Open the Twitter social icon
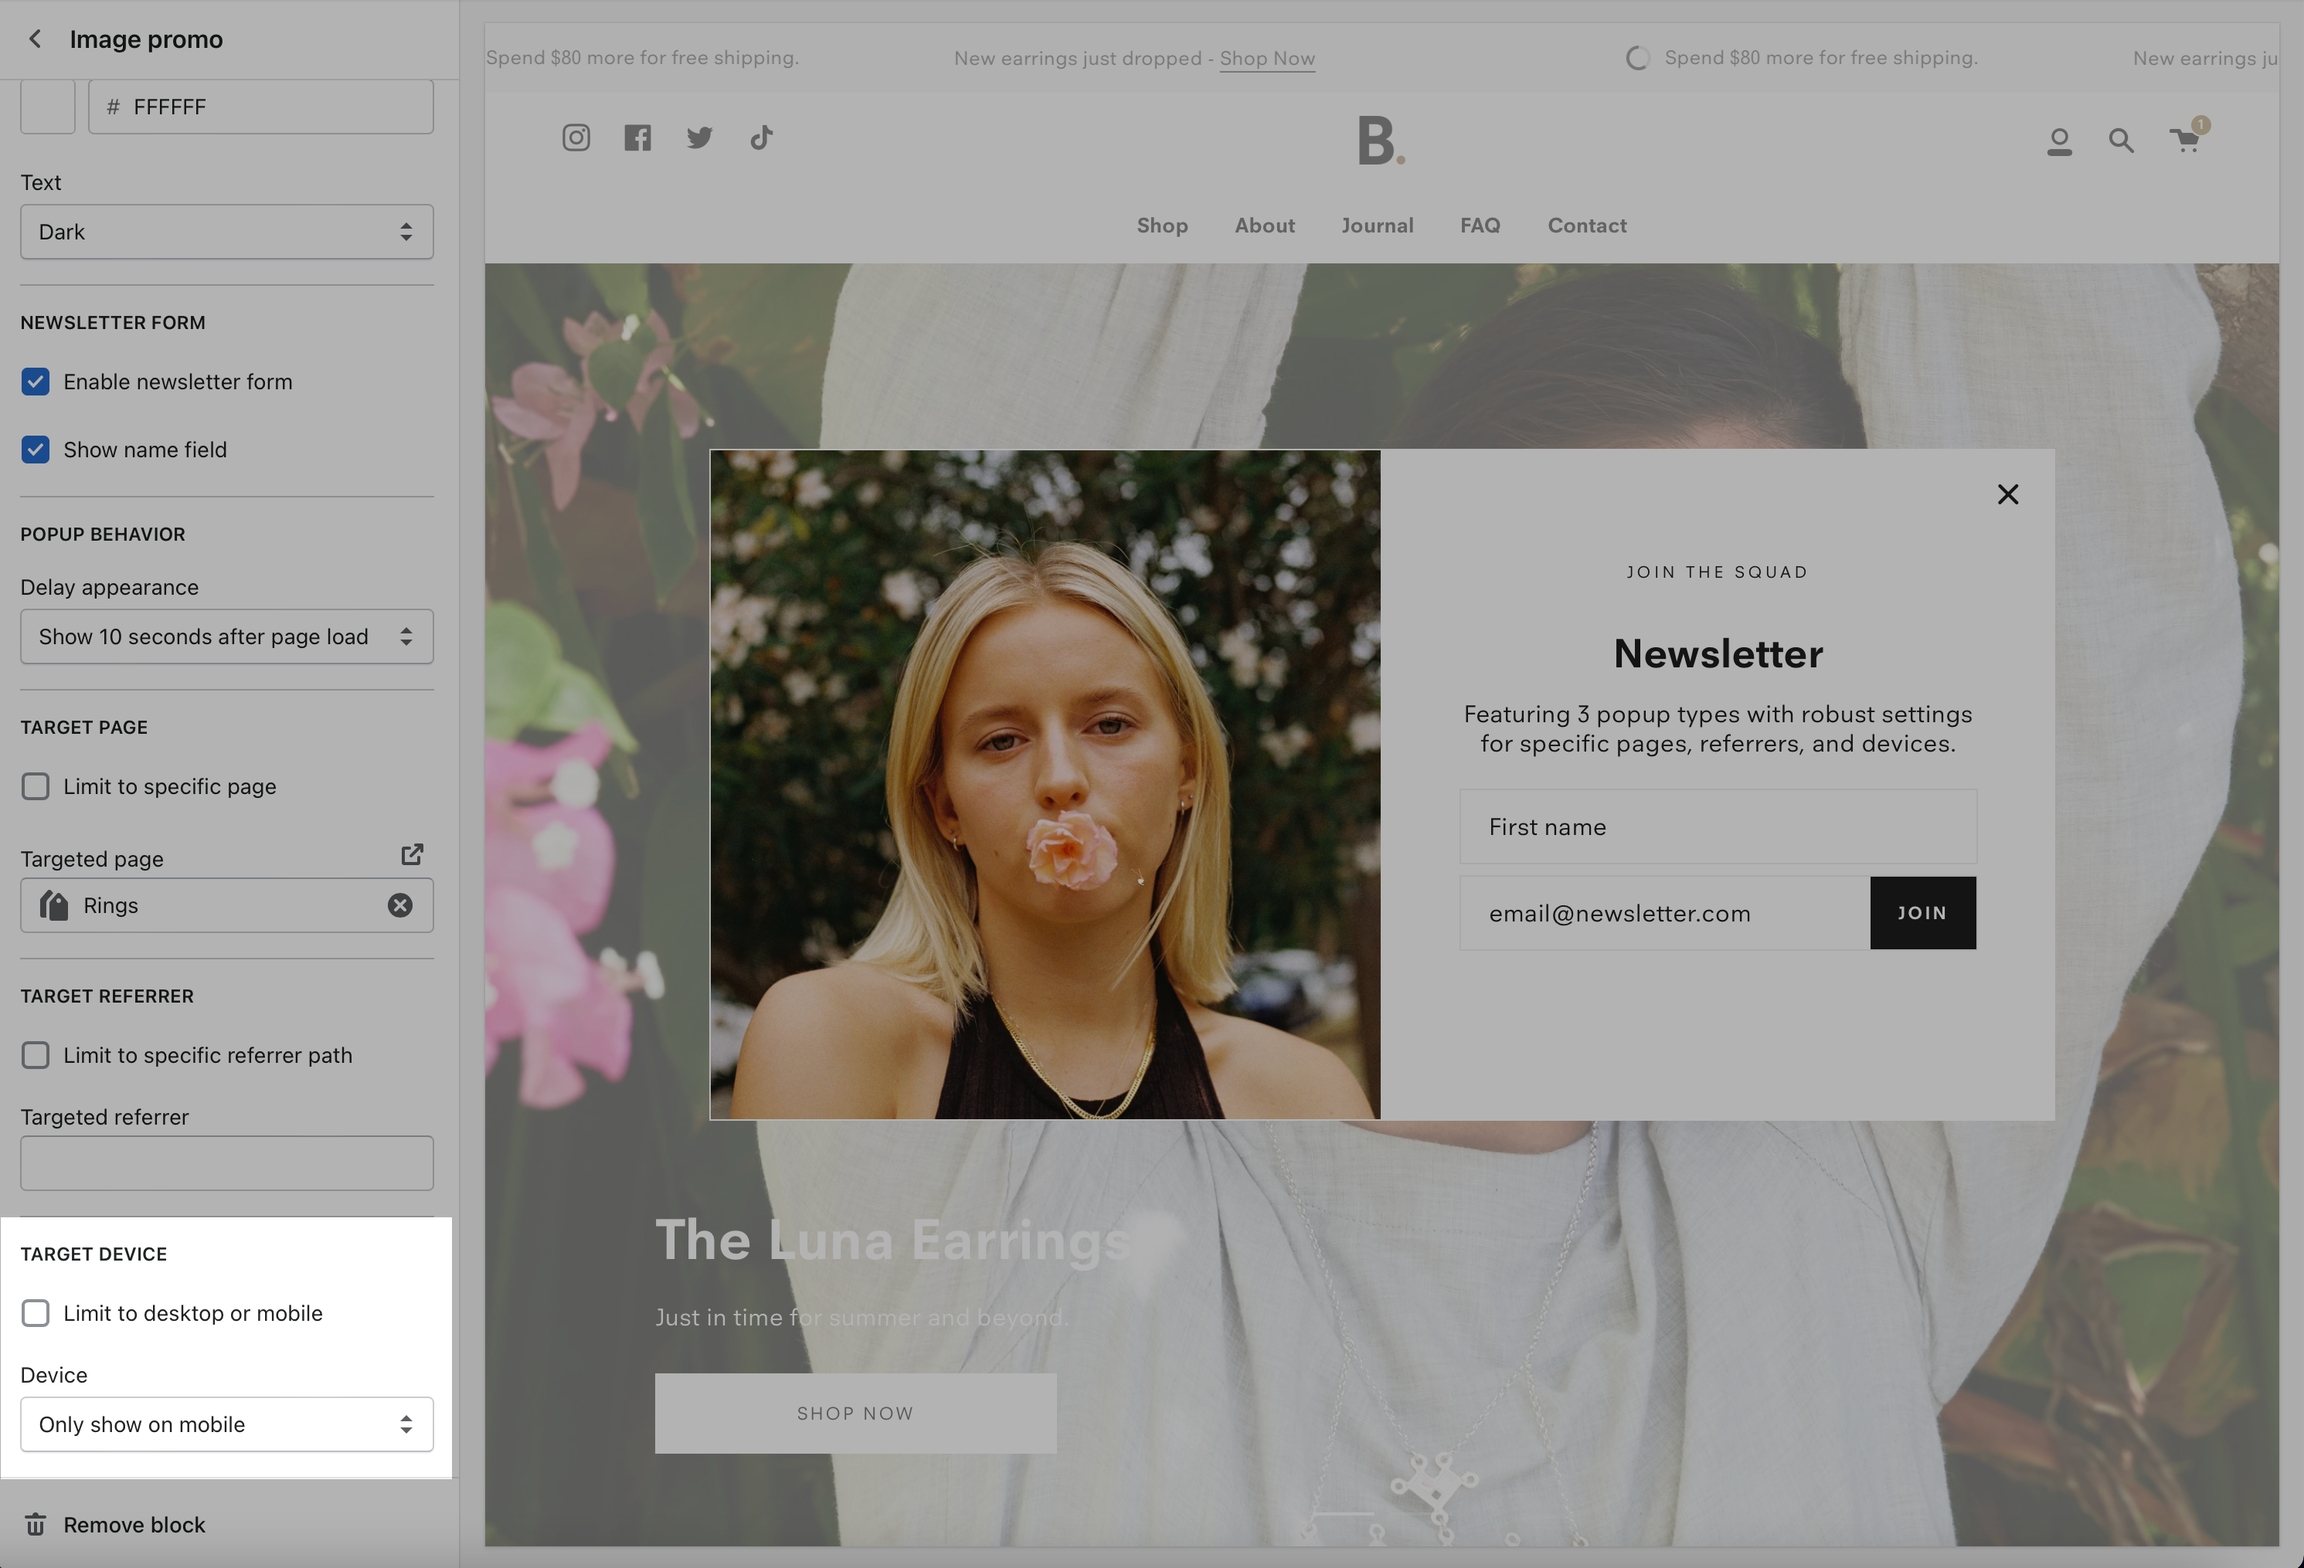Screen dimensions: 2304x1568 (699, 137)
